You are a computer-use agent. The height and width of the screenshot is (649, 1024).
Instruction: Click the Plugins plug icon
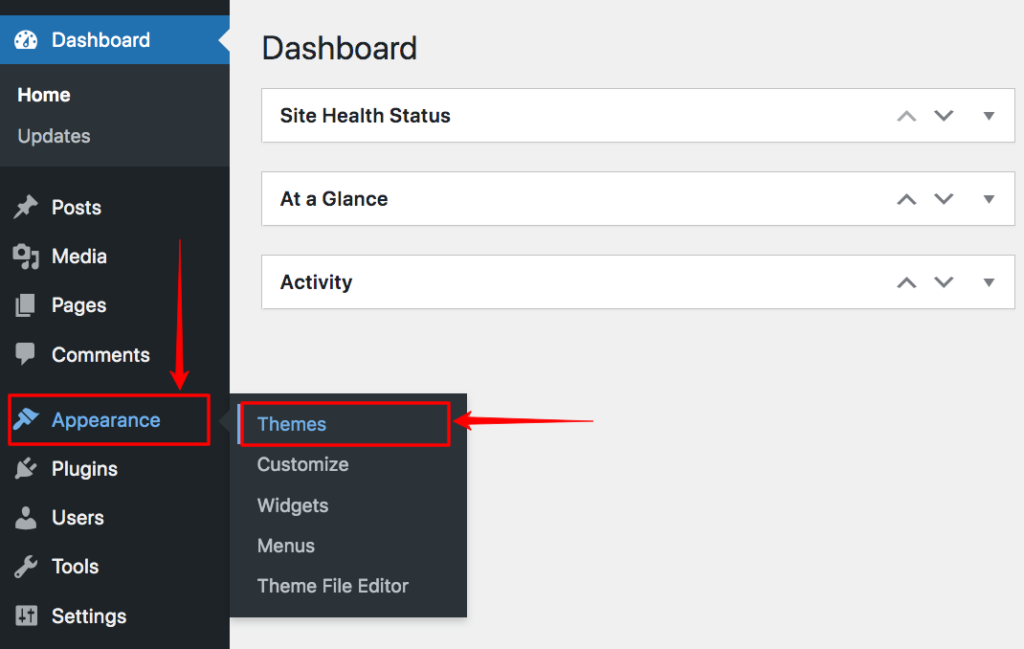[25, 468]
